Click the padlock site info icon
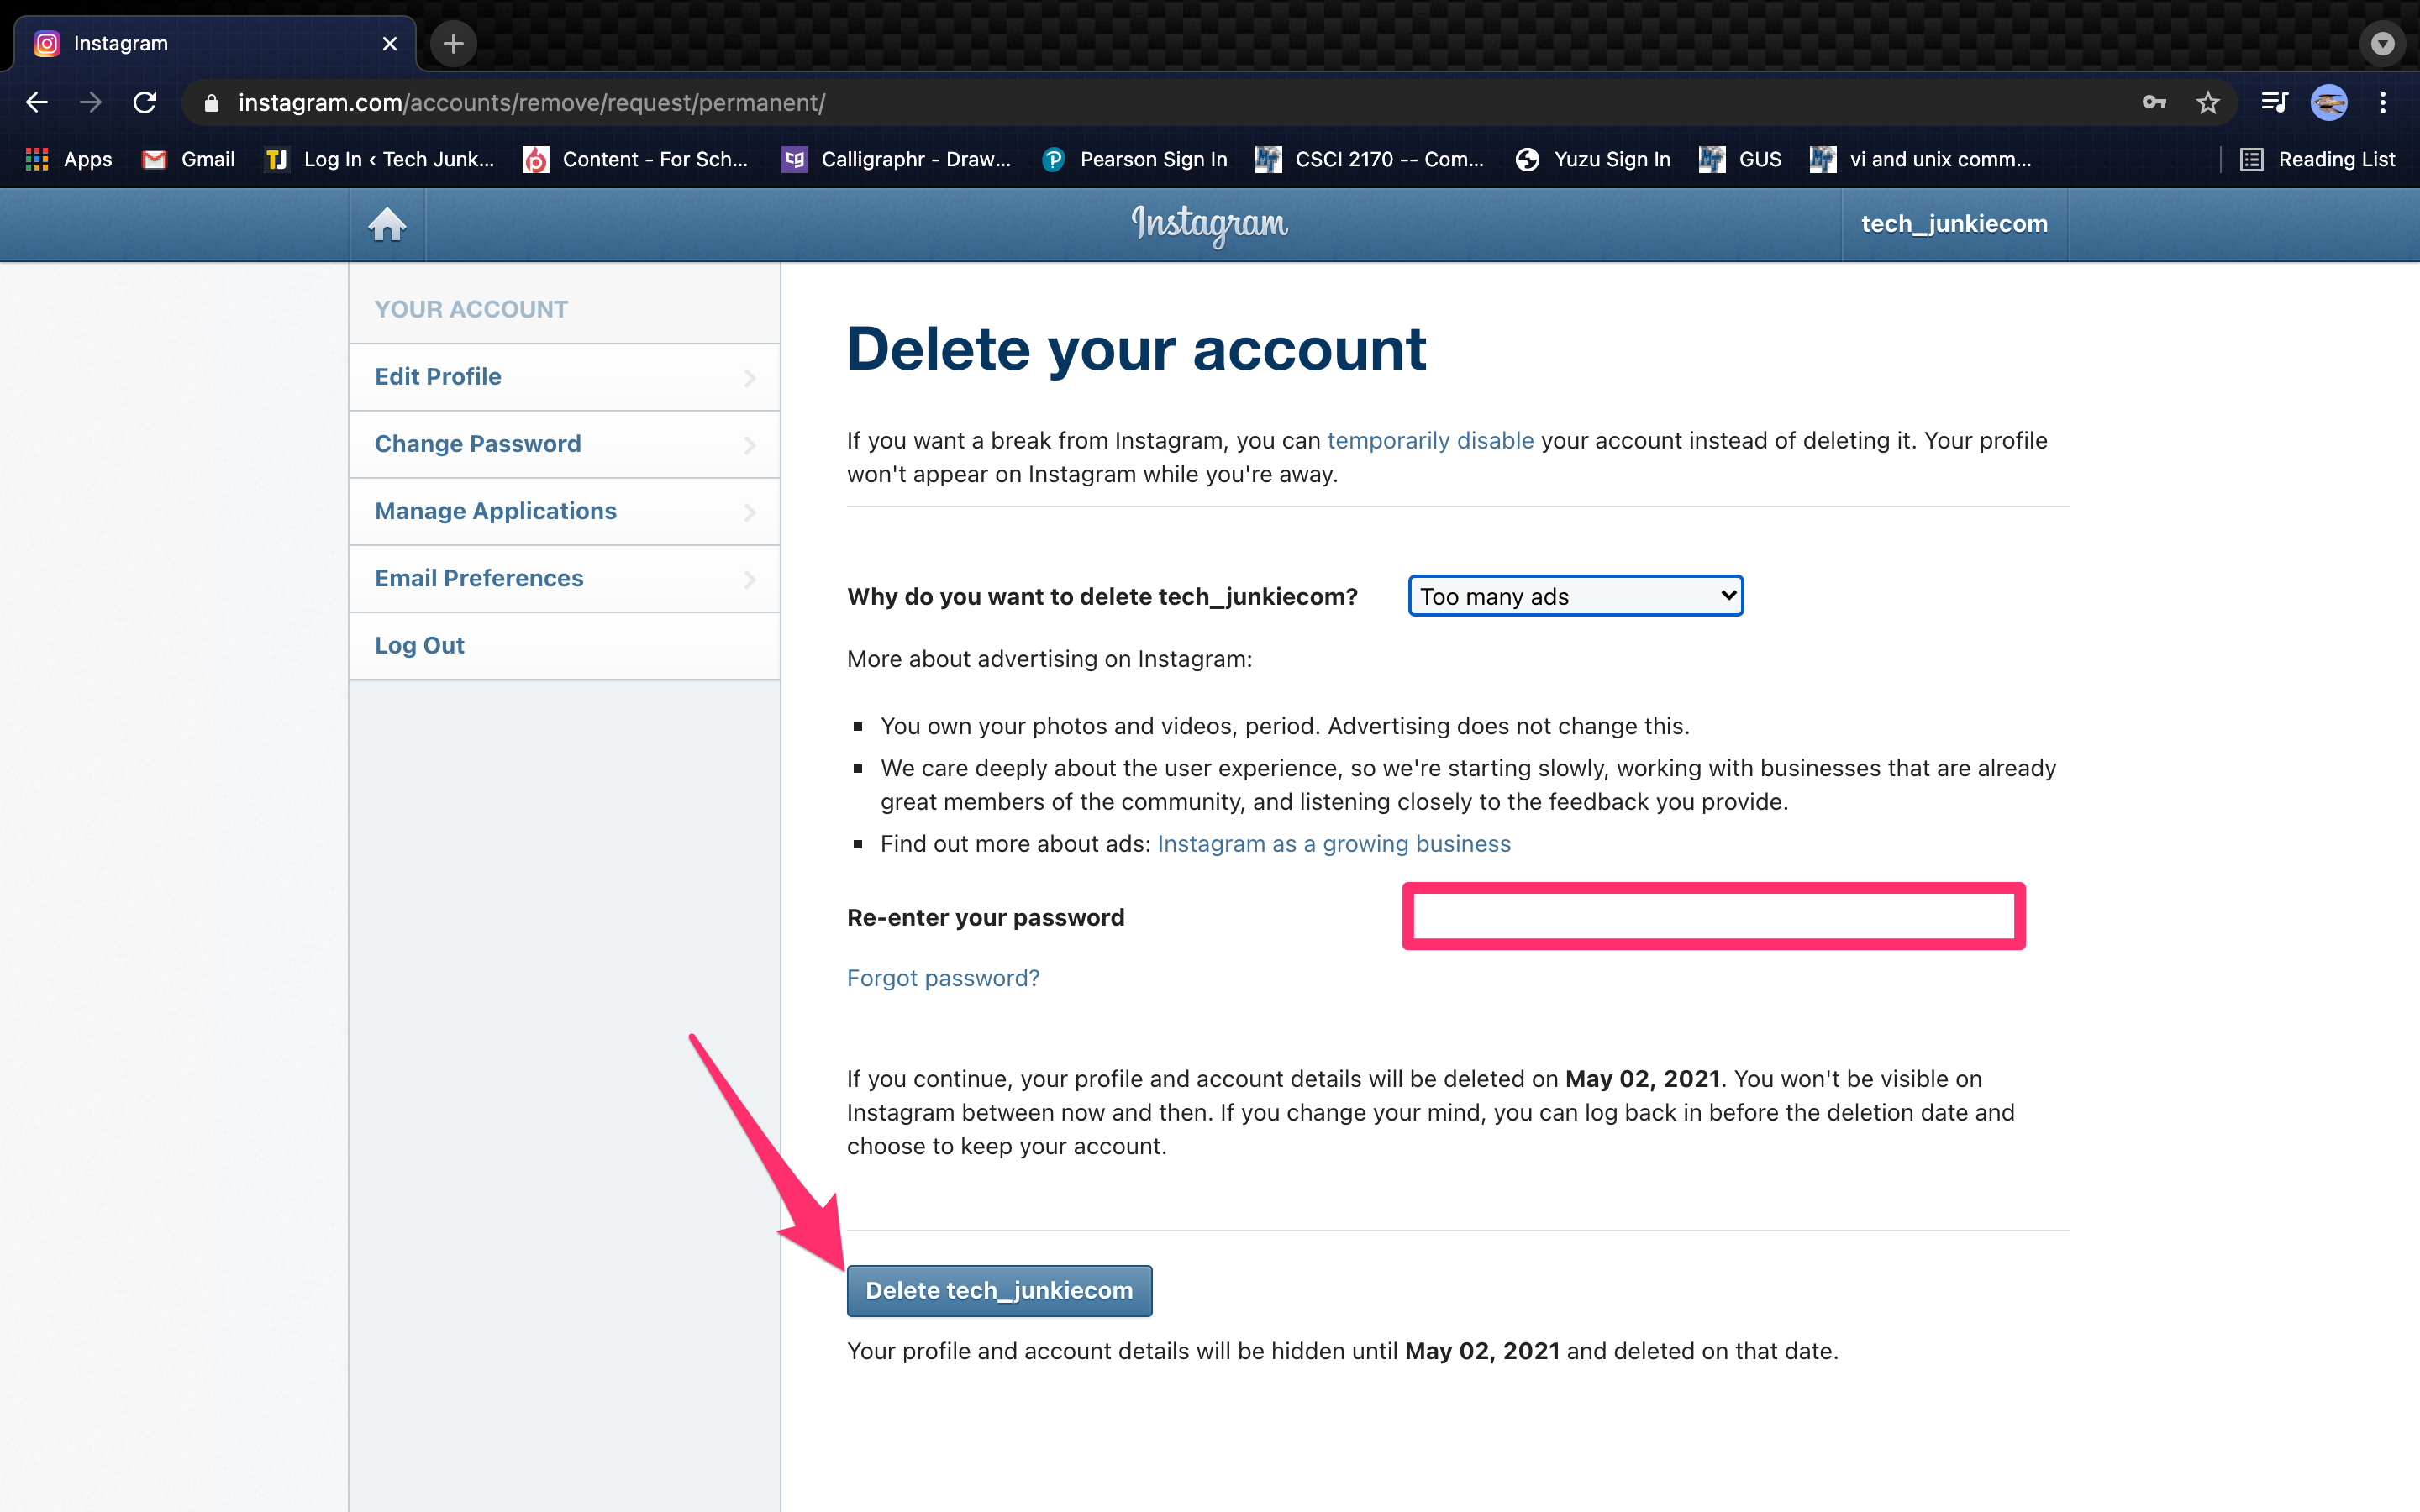Viewport: 2420px width, 1512px height. 211,103
